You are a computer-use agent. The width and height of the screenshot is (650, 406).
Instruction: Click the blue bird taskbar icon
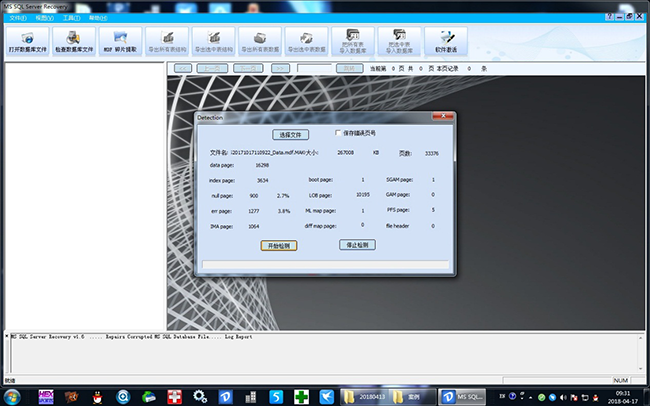tap(327, 397)
